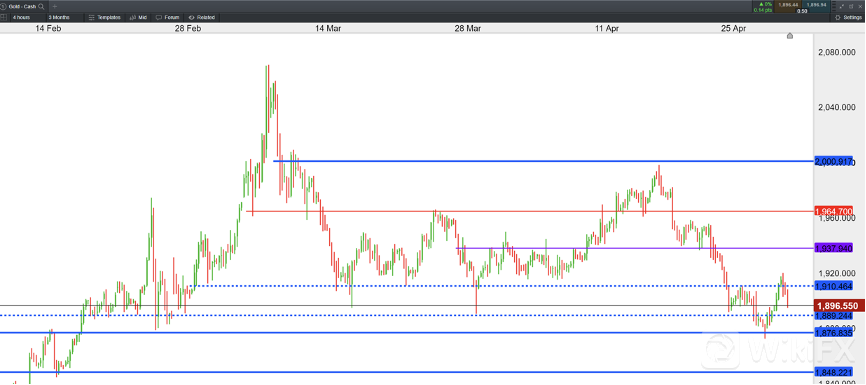This screenshot has height=385, width=866.
Task: Click the 14 Feb date on time axis
Action: pos(48,29)
